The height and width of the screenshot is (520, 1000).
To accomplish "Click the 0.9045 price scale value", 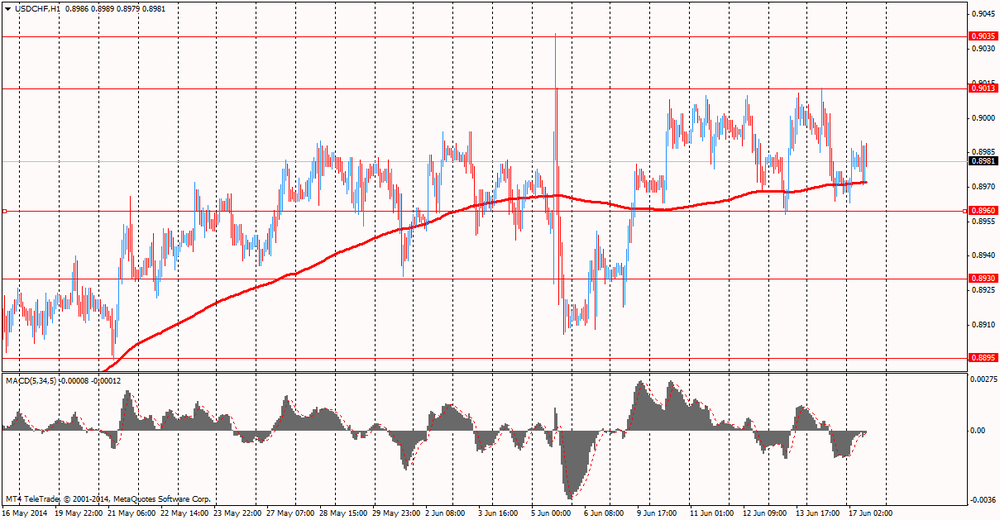I will pos(983,13).
